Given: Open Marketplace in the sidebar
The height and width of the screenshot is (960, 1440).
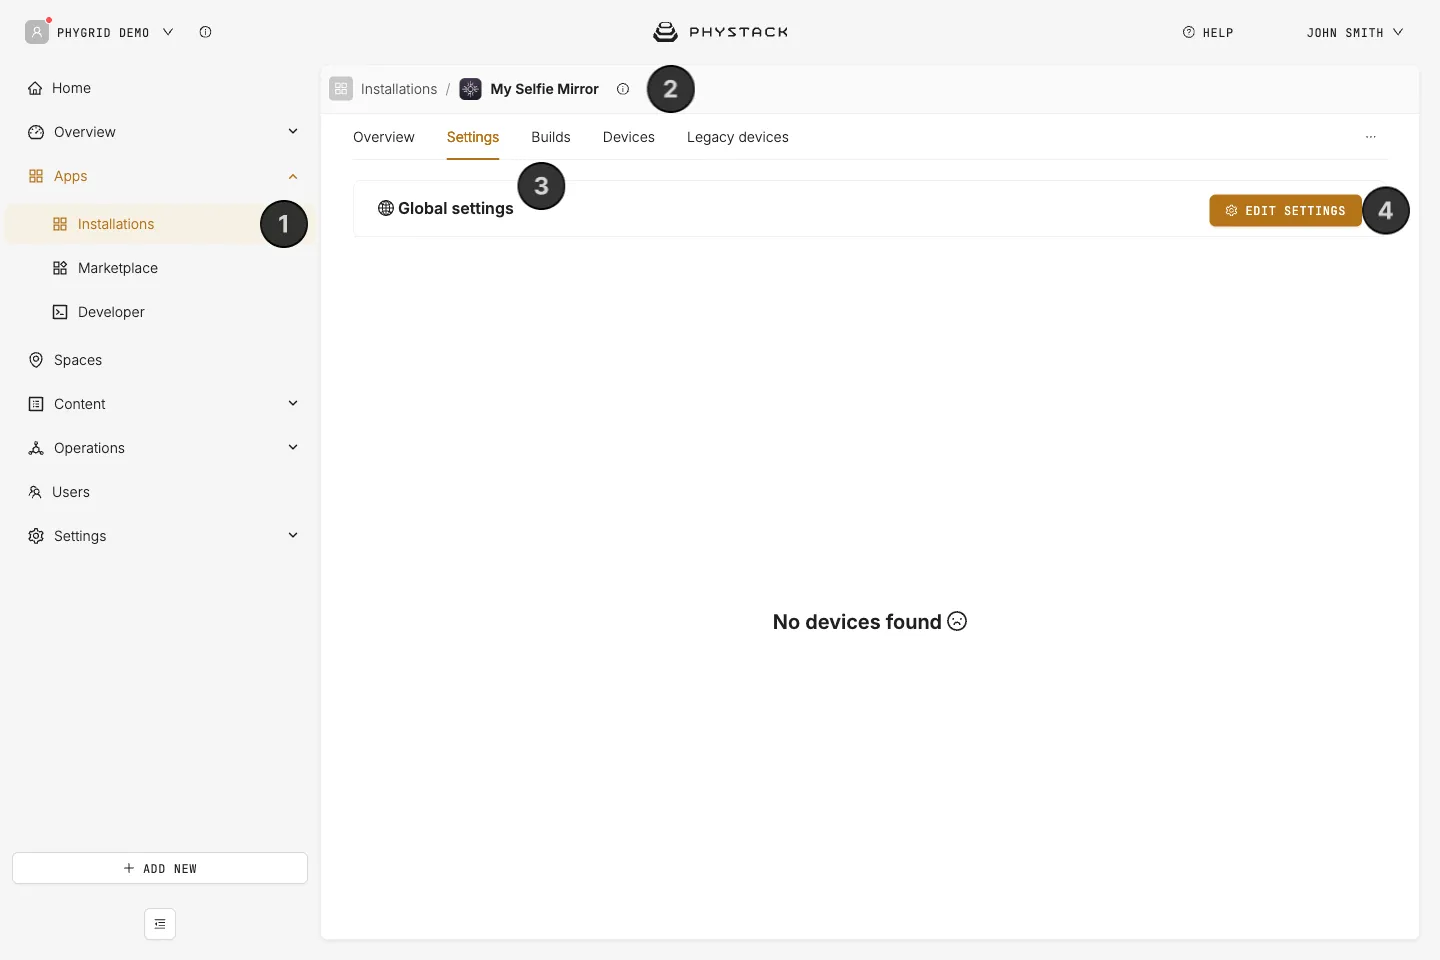Looking at the screenshot, I should coord(160,268).
